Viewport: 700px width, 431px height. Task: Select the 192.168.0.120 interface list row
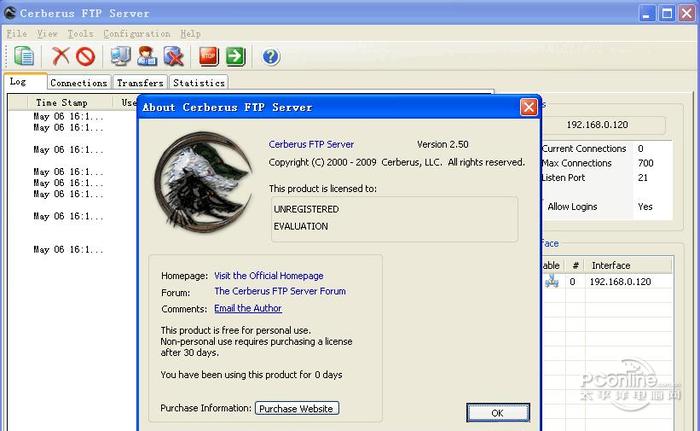[606, 281]
